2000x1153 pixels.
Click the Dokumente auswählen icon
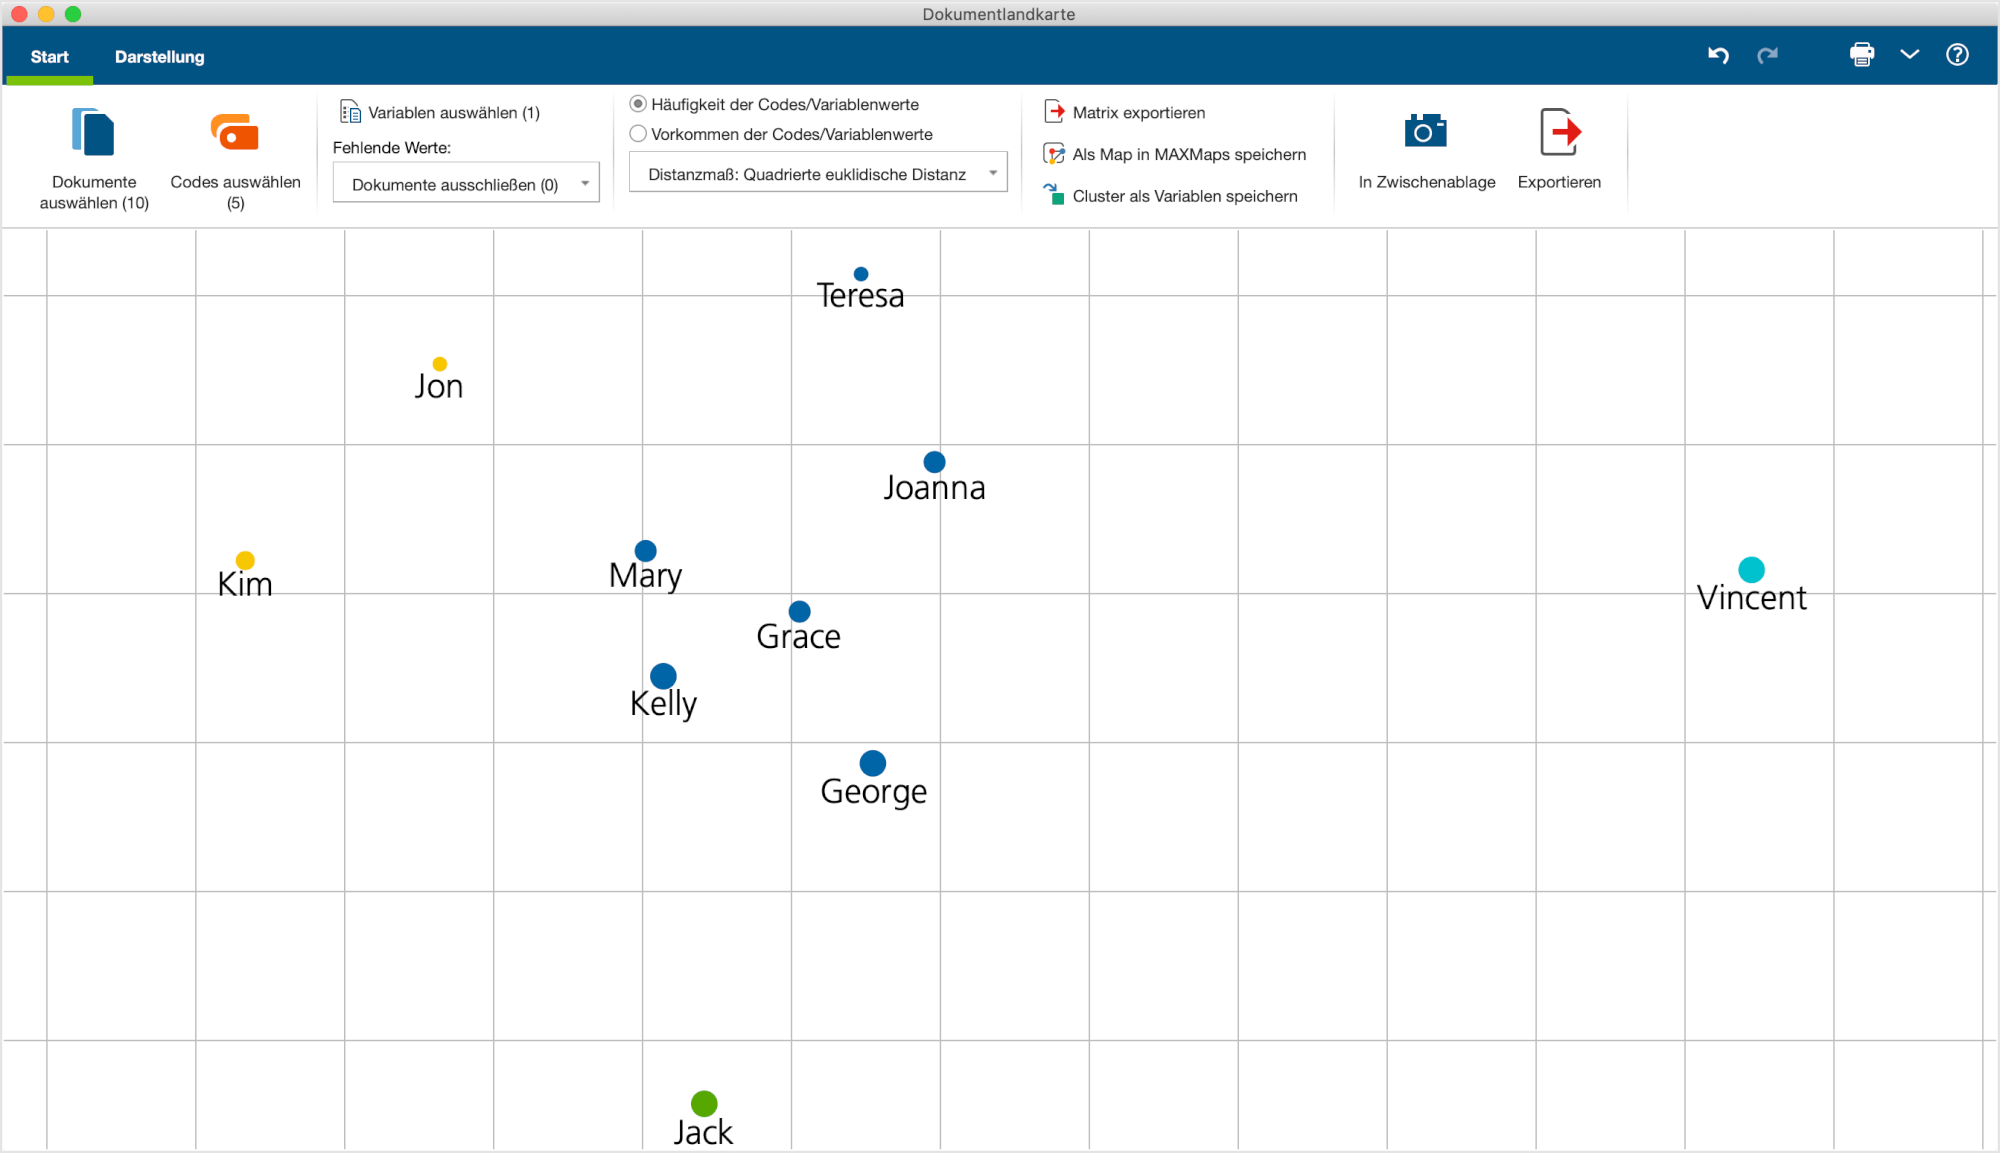point(93,133)
